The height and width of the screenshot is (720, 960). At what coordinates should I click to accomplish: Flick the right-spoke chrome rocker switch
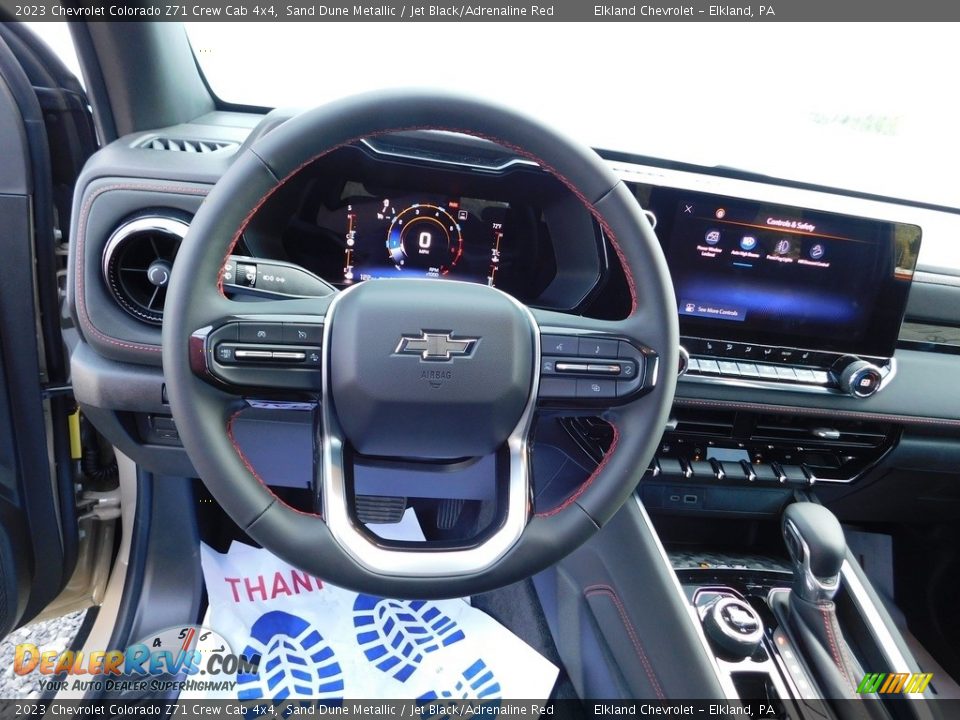coord(588,368)
